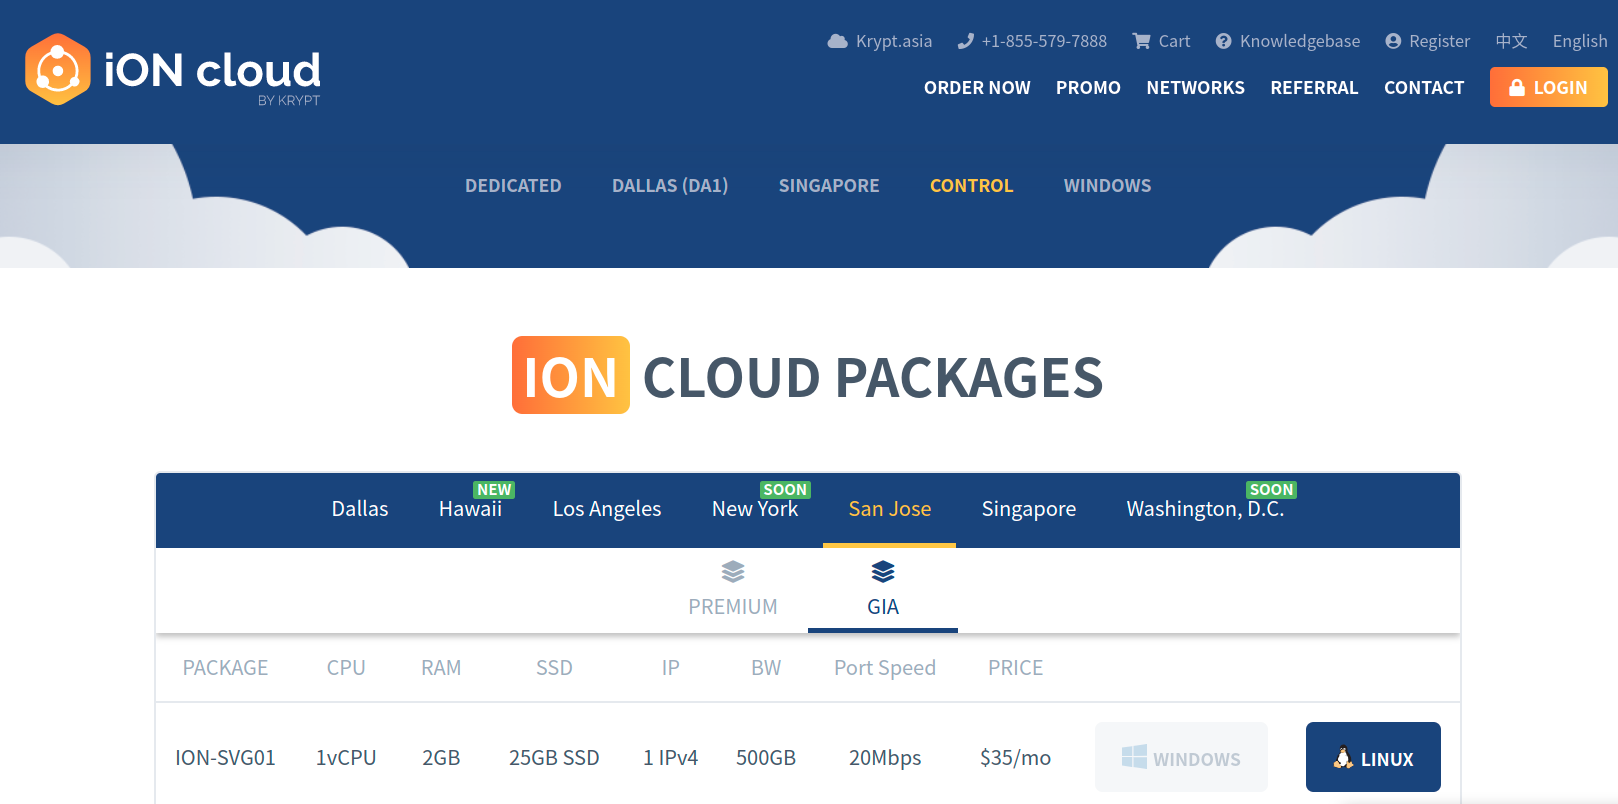
Task: Click the 1vCPU cell
Action: pyautogui.click(x=346, y=758)
